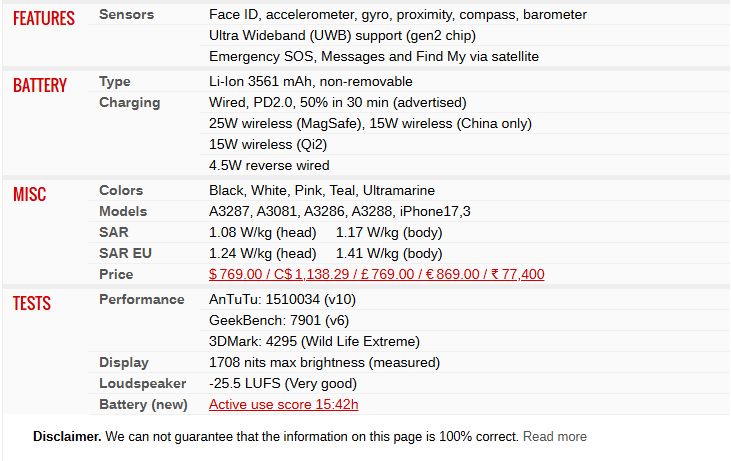Click the Performance test label
Image resolution: width=731 pixels, height=461 pixels.
pos(141,299)
